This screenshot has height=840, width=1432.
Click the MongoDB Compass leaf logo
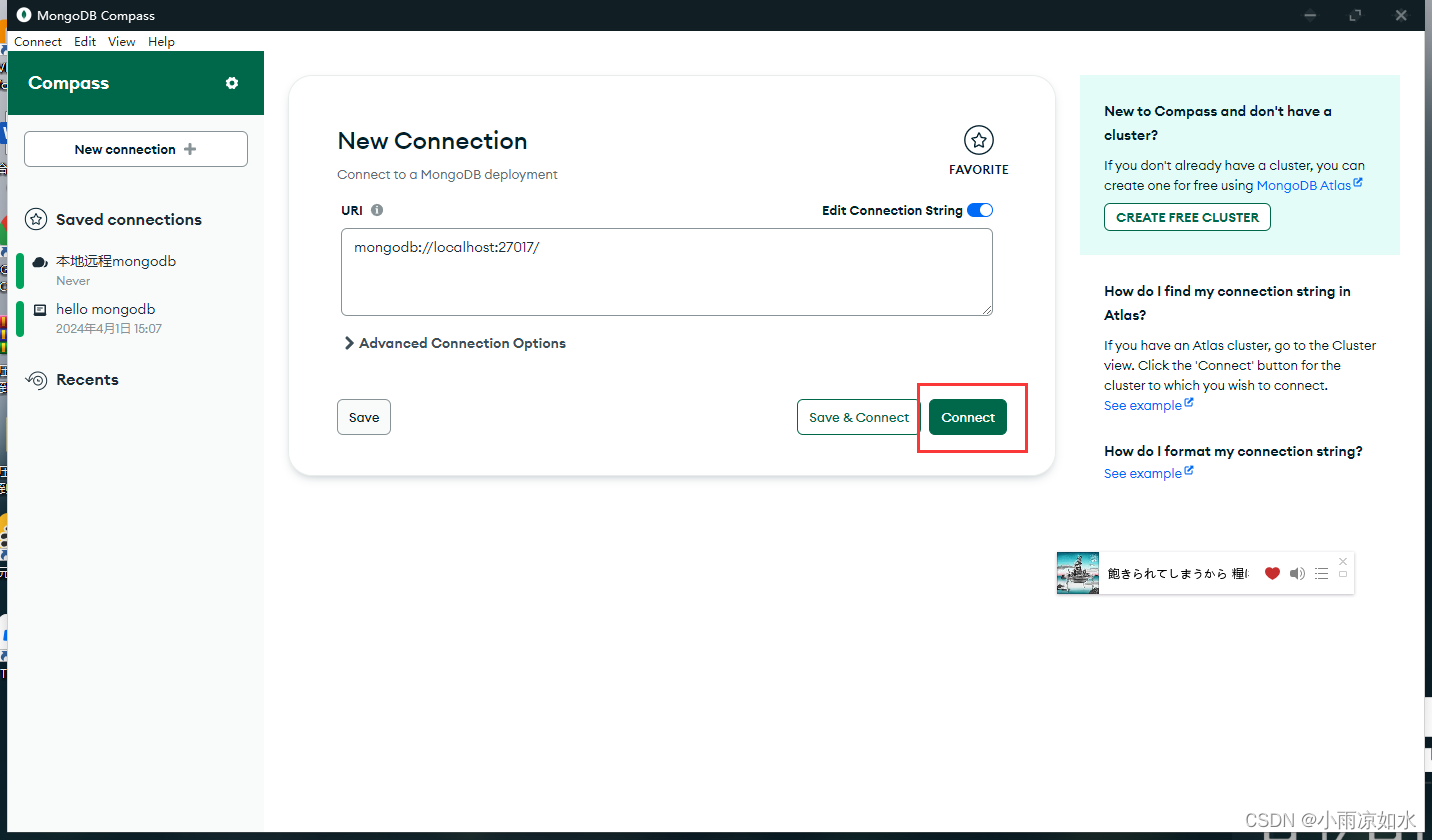point(23,15)
